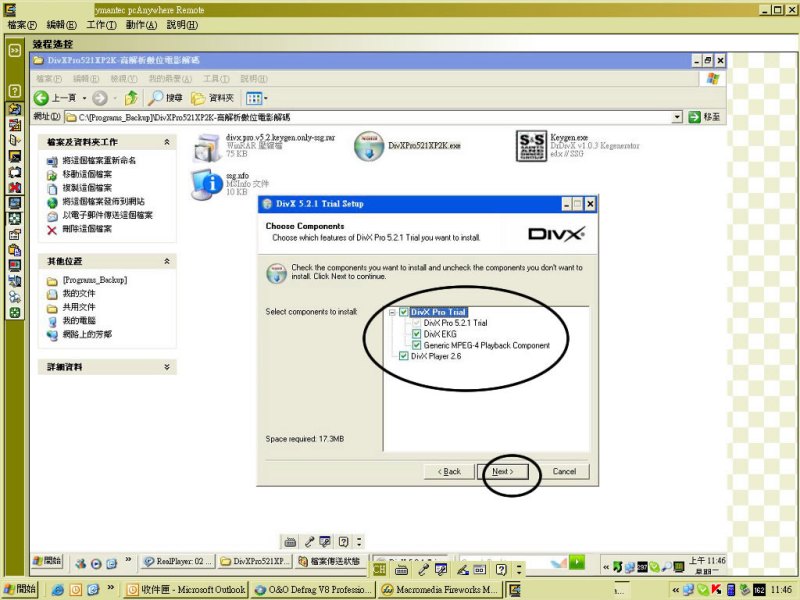Image resolution: width=800 pixels, height=600 pixels.
Task: Open Explorer window 檢視(V) menu
Action: (x=123, y=79)
